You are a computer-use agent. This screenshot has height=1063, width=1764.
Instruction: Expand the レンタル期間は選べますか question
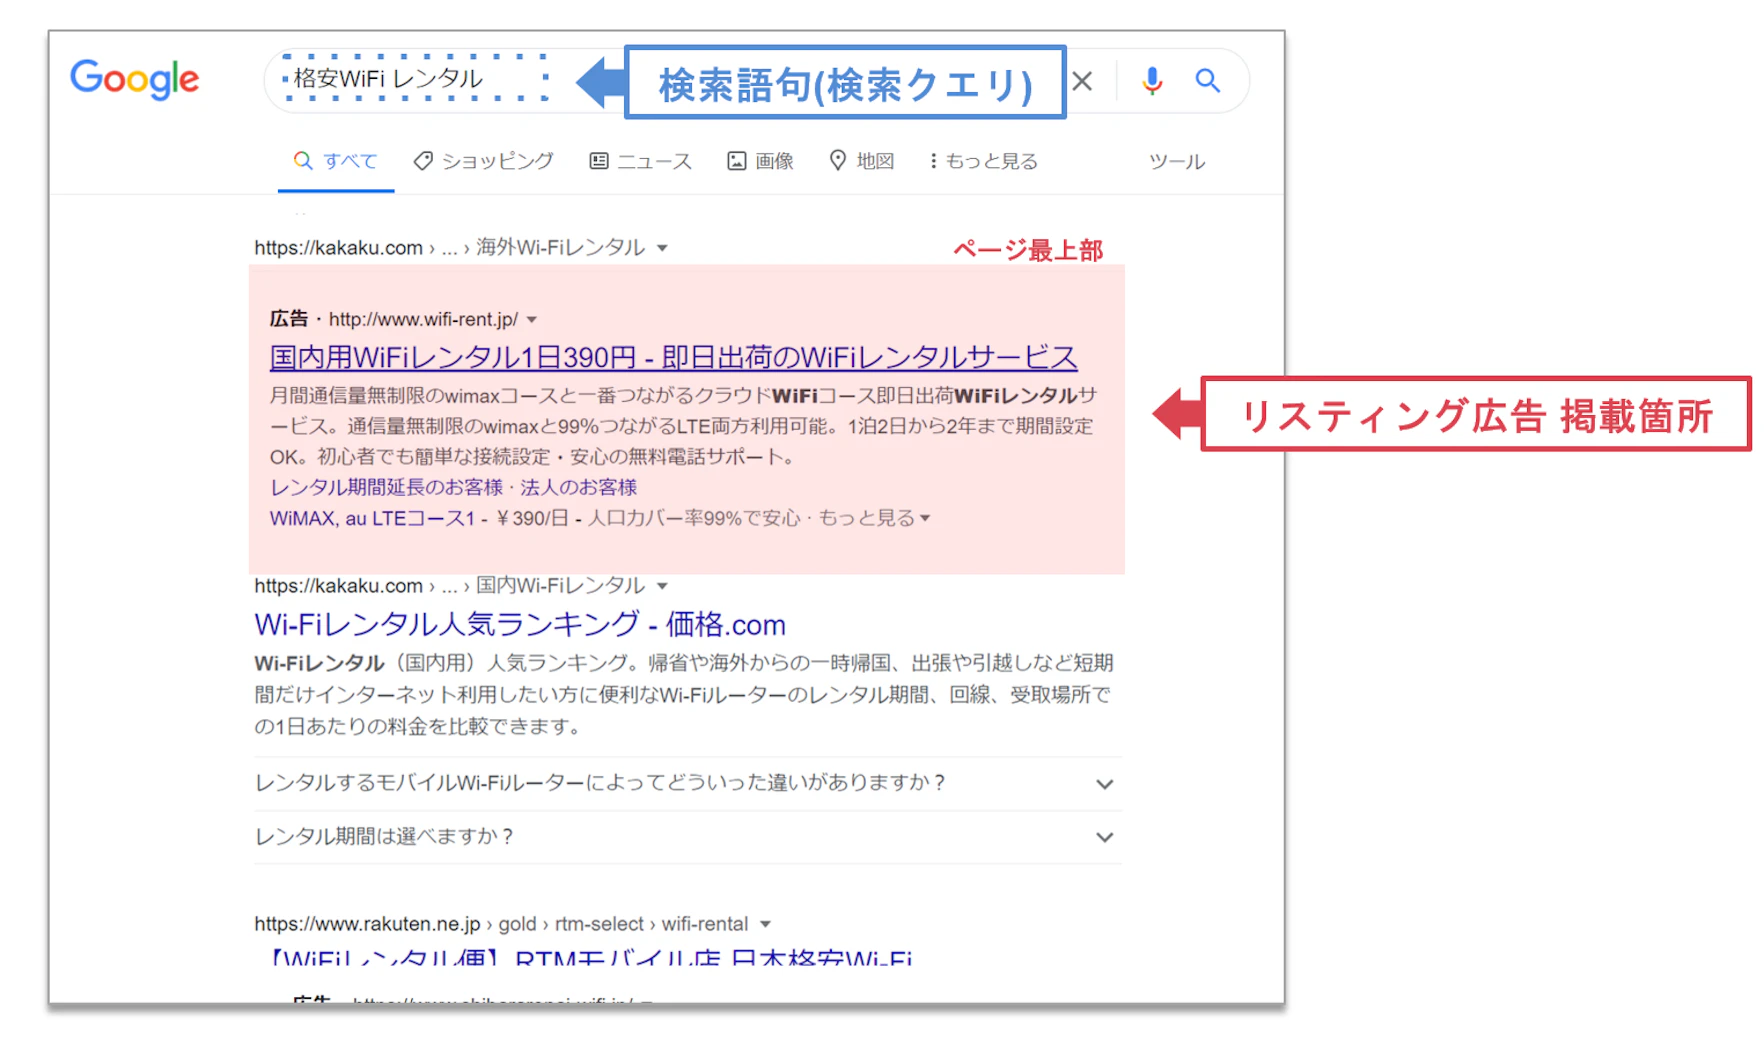point(688,837)
